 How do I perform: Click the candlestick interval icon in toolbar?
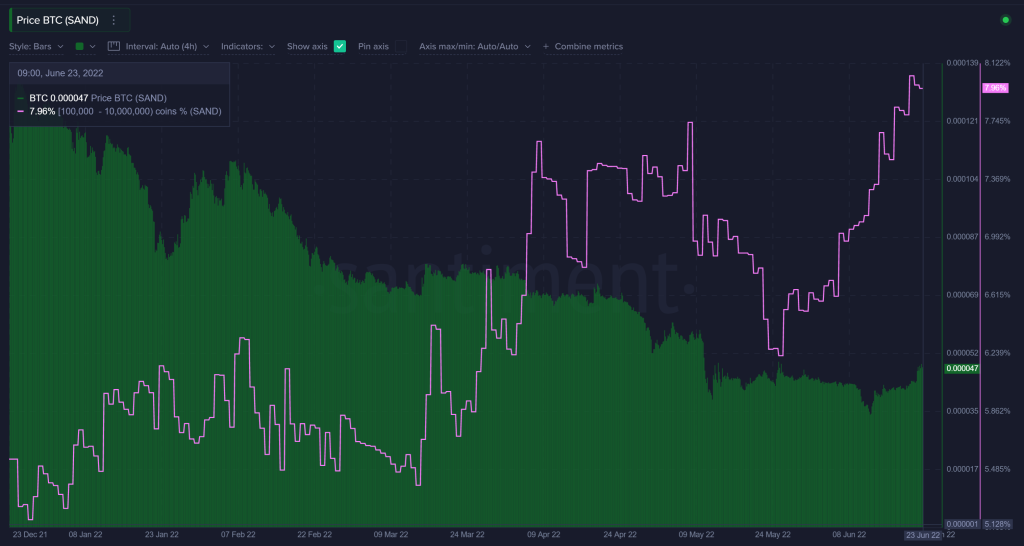coord(113,46)
